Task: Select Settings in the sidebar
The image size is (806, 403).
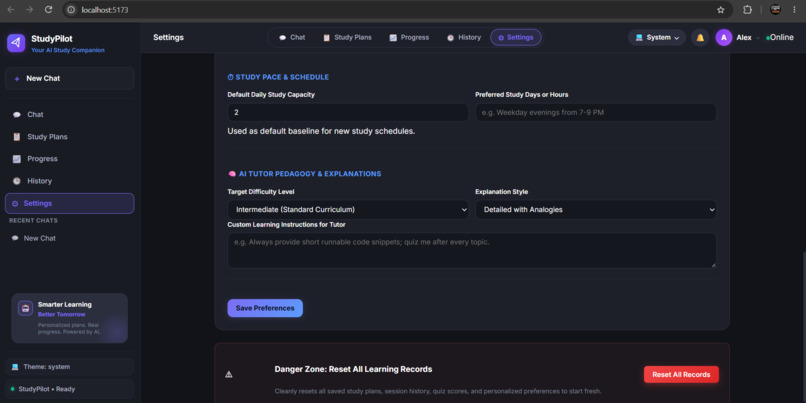Action: 69,204
